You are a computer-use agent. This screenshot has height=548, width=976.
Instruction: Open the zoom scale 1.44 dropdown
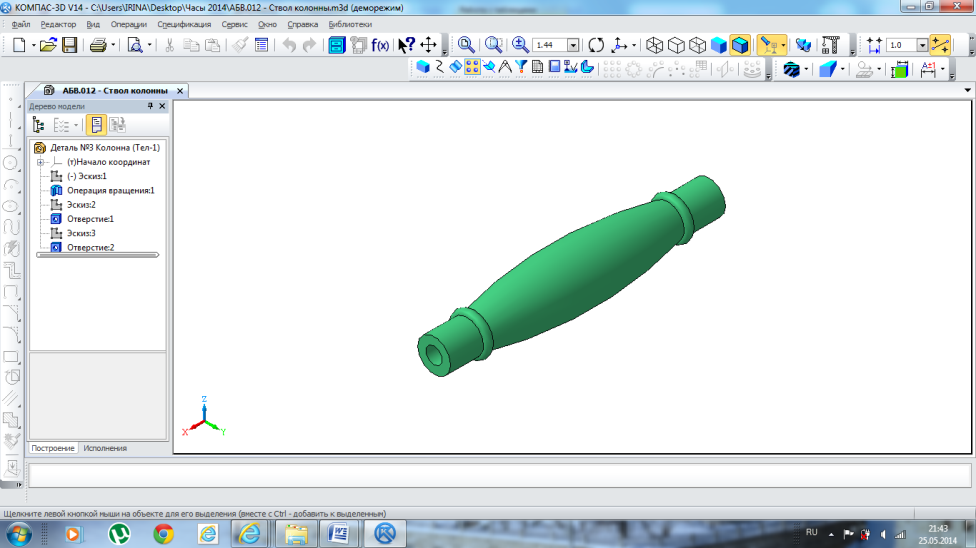(573, 45)
